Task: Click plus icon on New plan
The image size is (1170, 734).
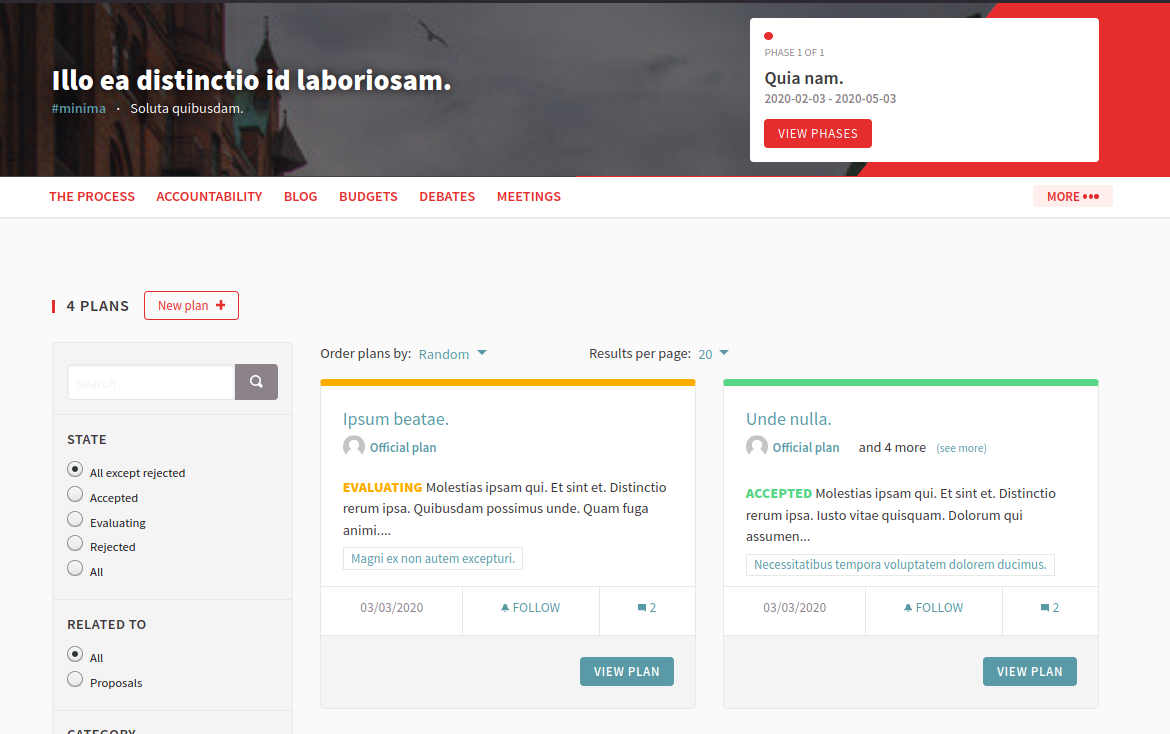Action: pyautogui.click(x=220, y=306)
